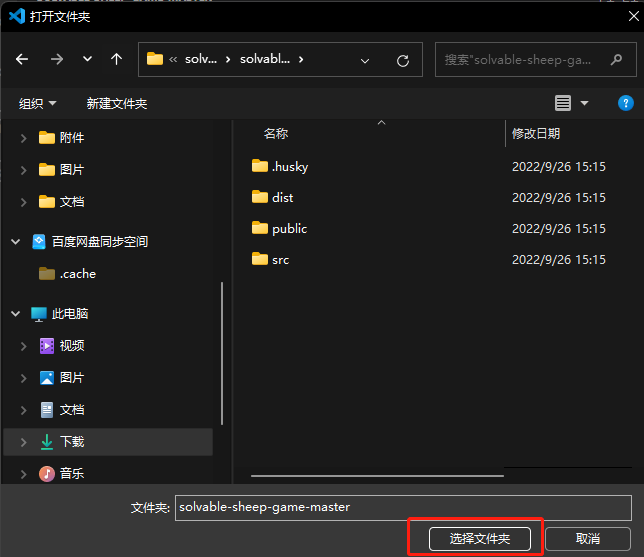Go up one folder level
Viewport: 644px width, 557px height.
coord(117,60)
